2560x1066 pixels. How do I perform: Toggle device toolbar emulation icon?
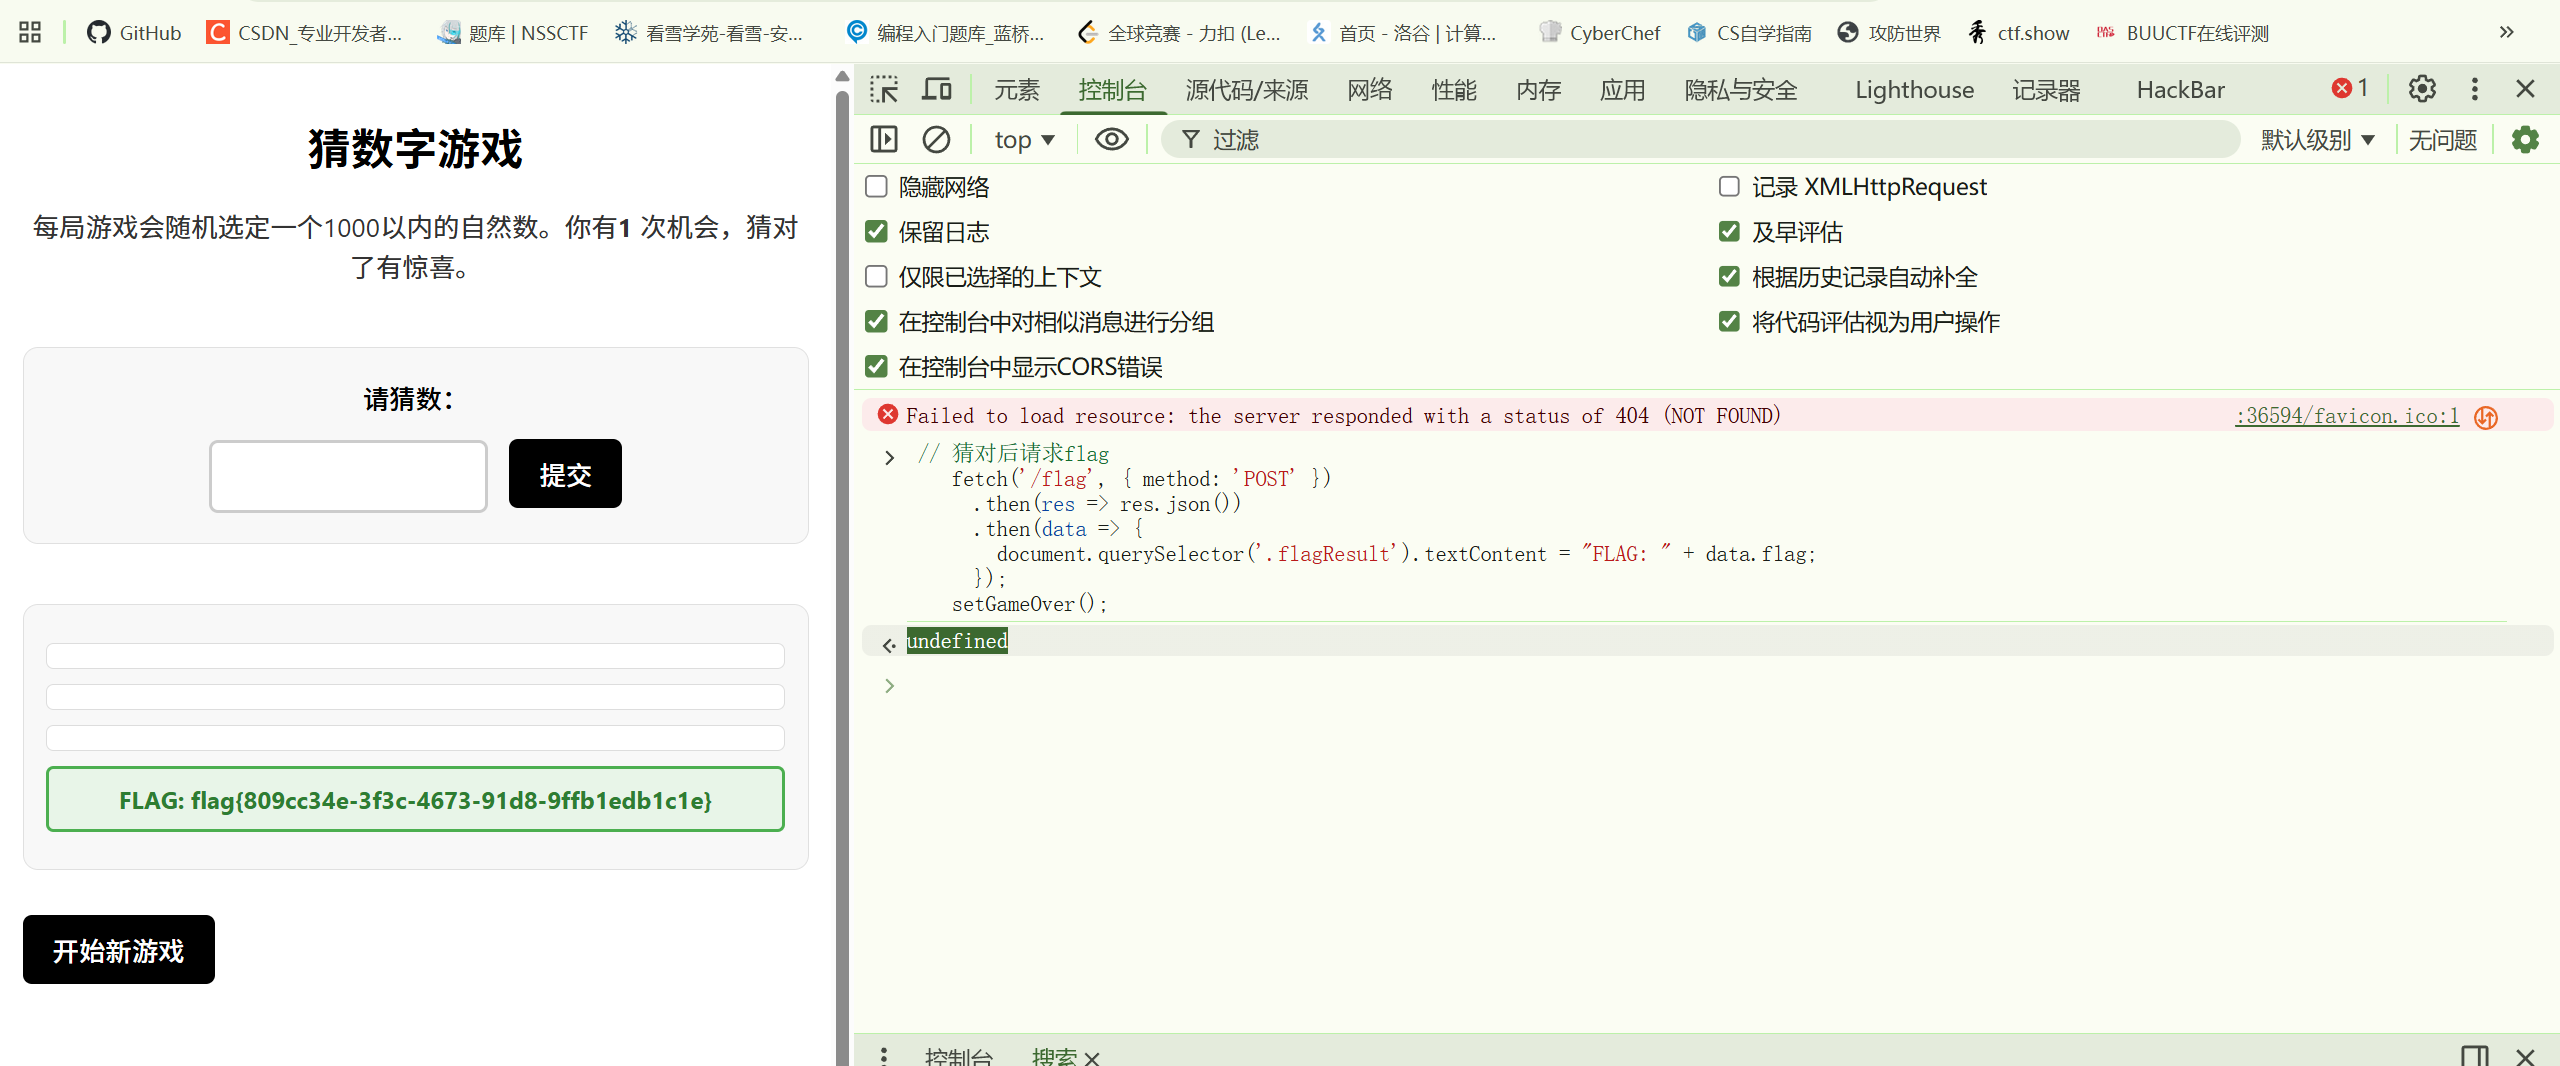pyautogui.click(x=936, y=89)
